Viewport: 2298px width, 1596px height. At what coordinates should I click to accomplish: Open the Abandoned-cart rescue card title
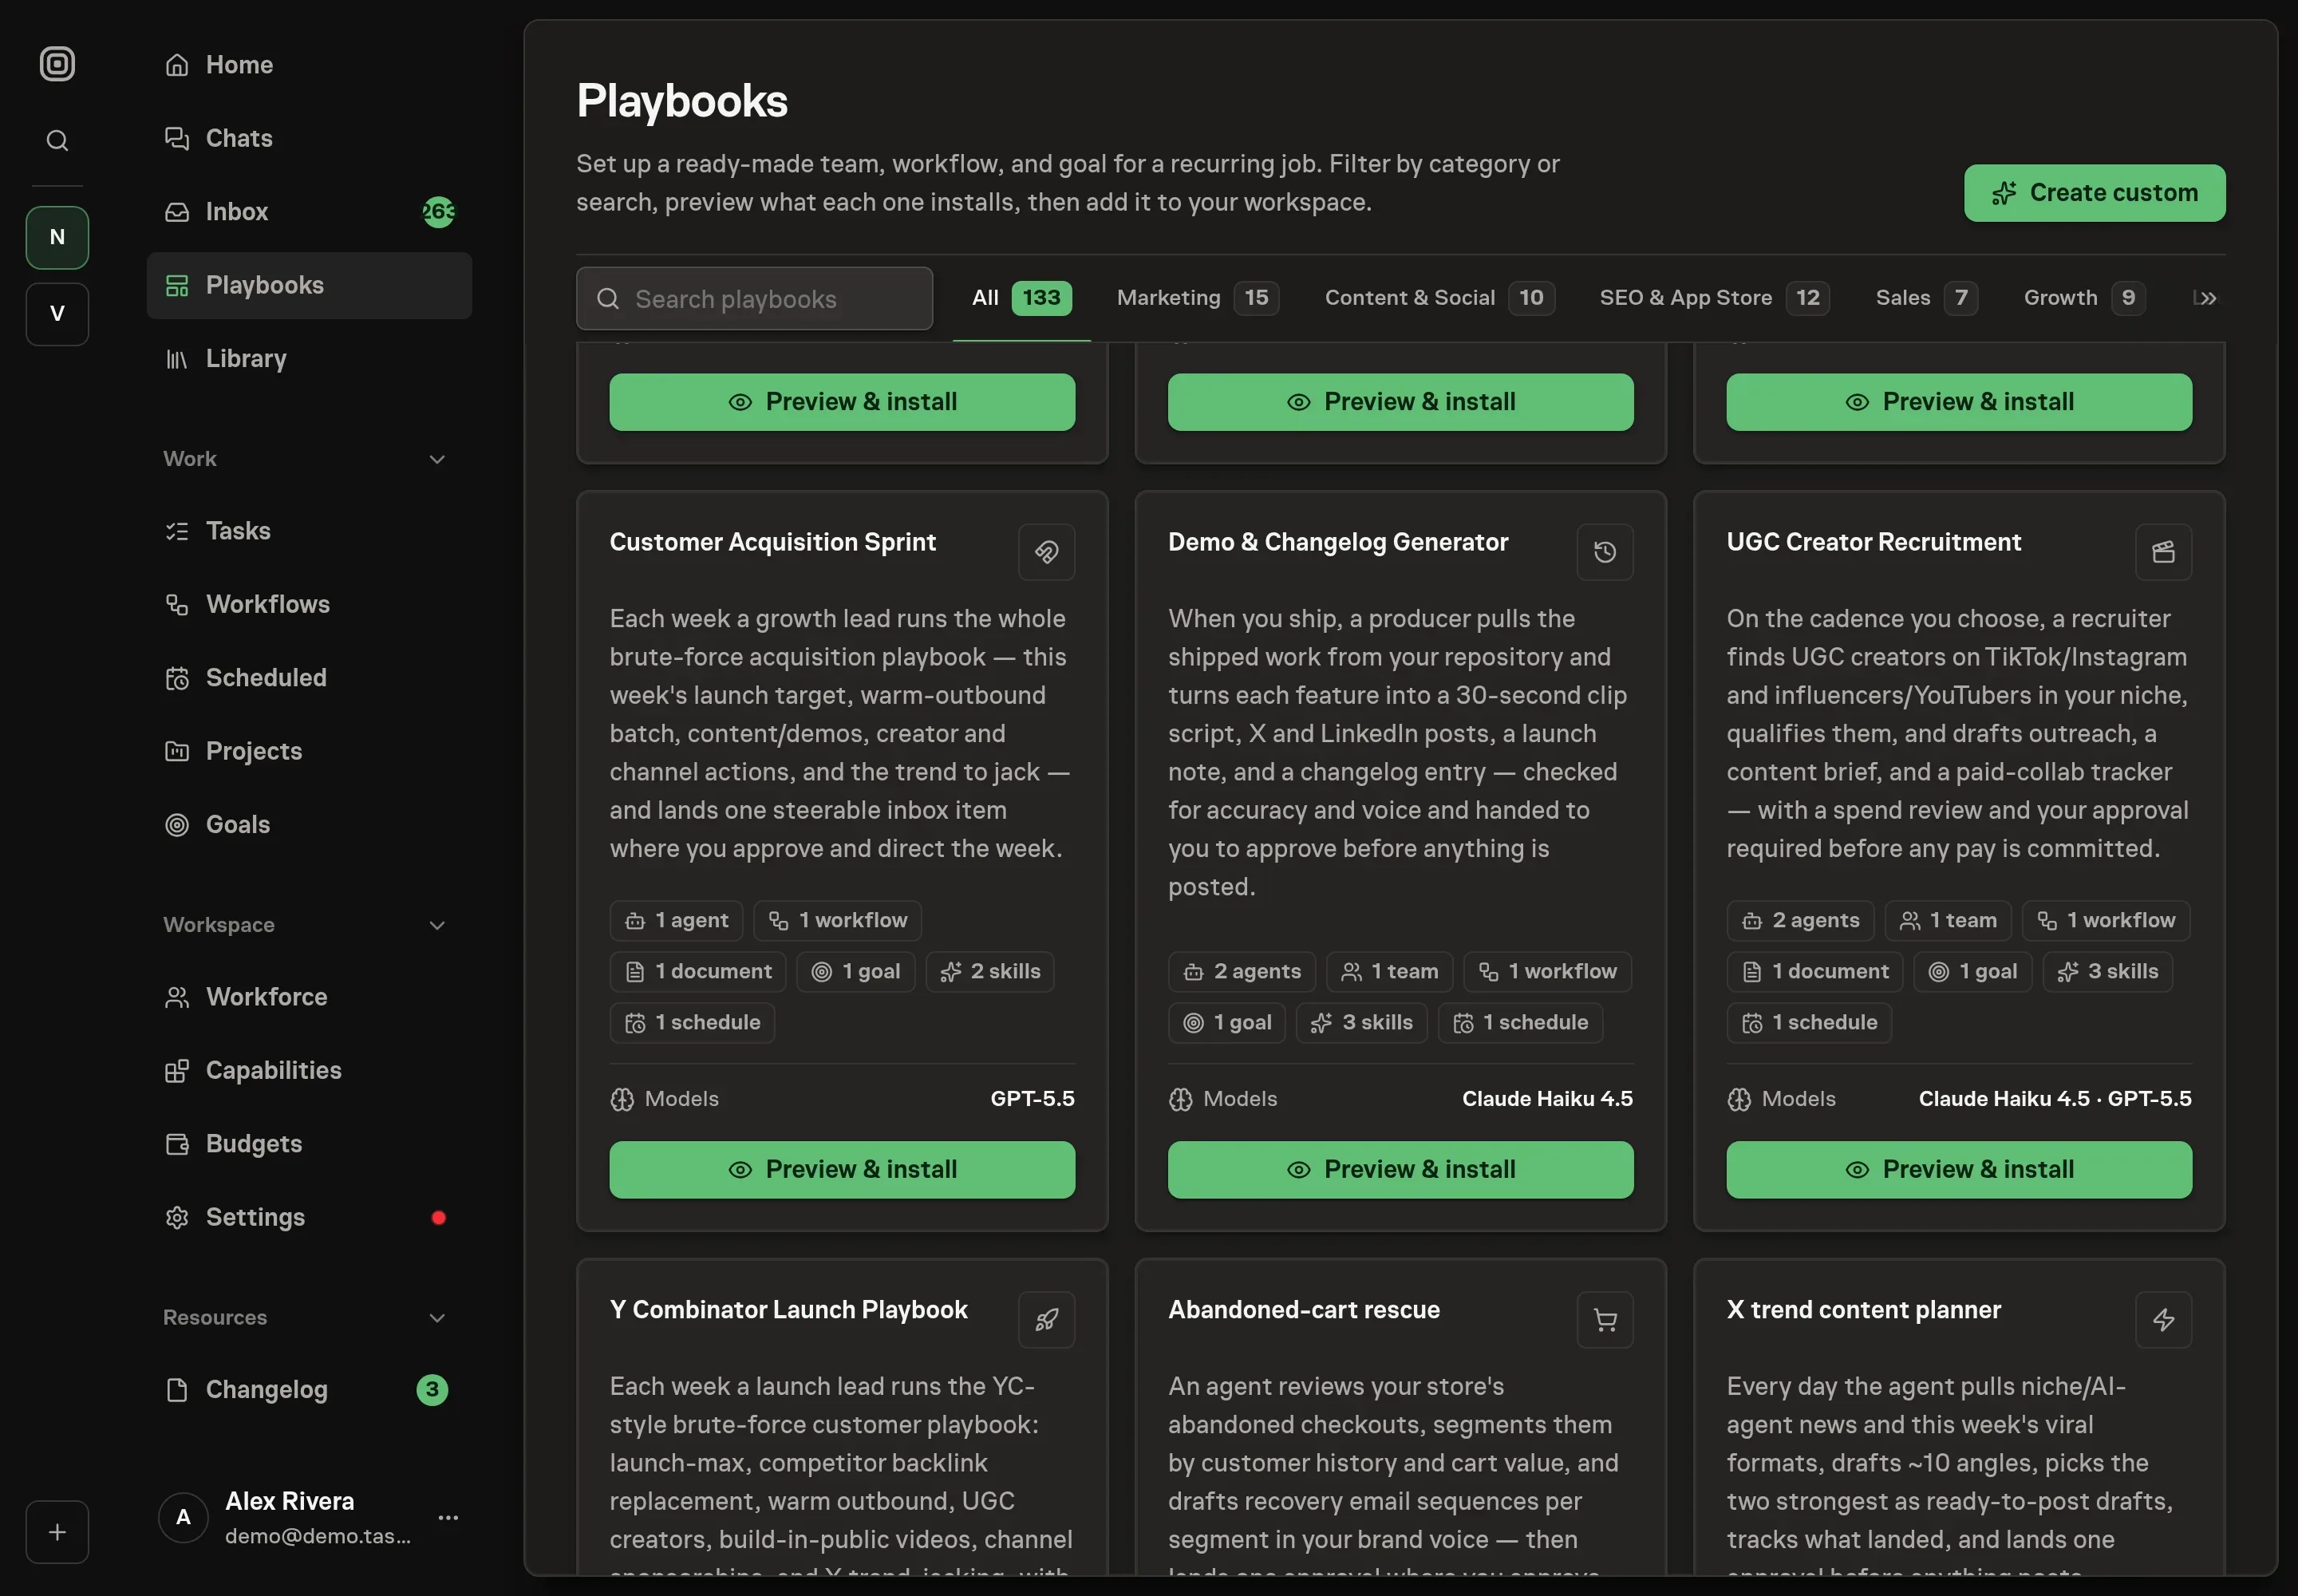[x=1304, y=1310]
